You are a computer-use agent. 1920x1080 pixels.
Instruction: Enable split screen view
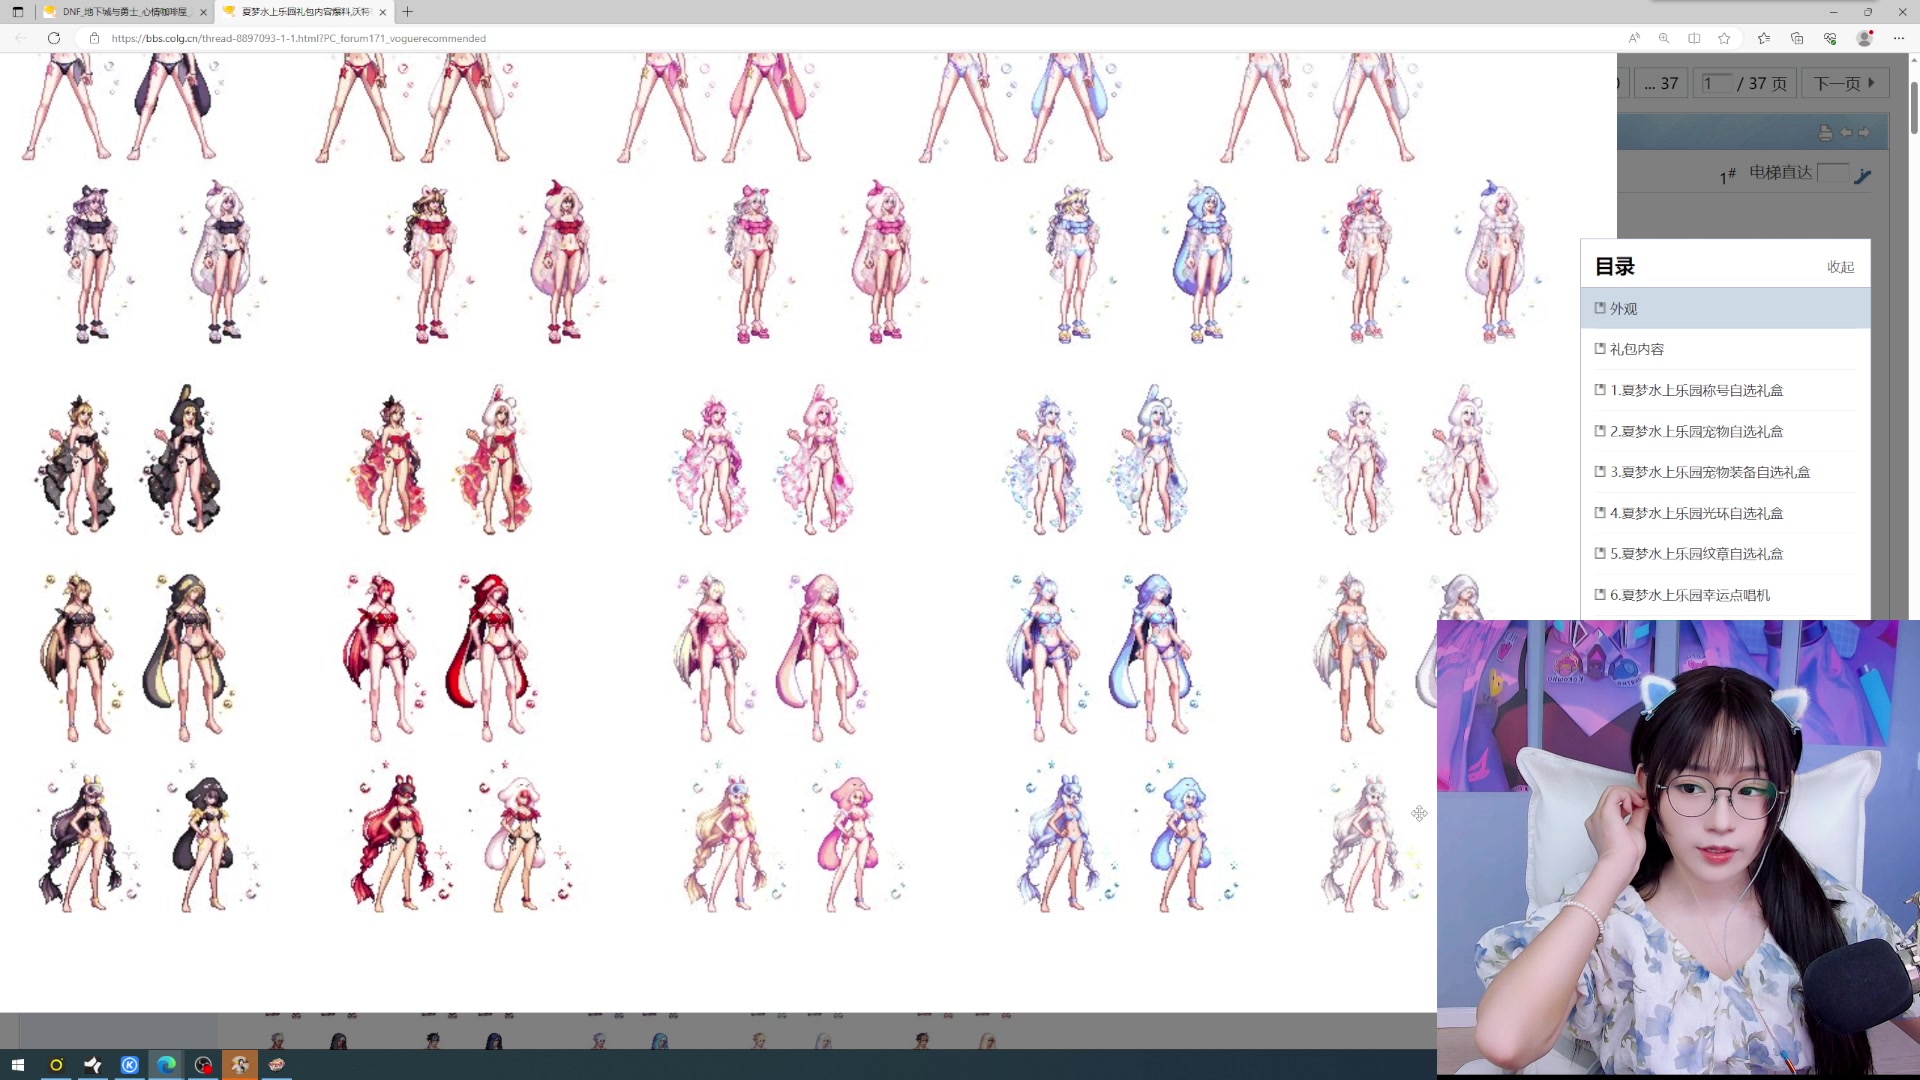click(x=1694, y=38)
